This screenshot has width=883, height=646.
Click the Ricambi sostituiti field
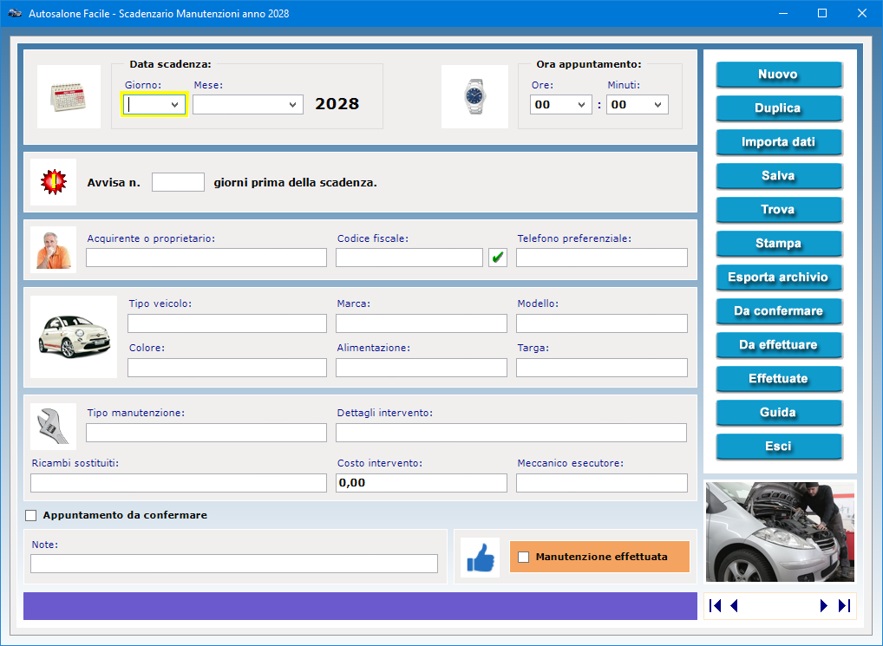coord(179,483)
